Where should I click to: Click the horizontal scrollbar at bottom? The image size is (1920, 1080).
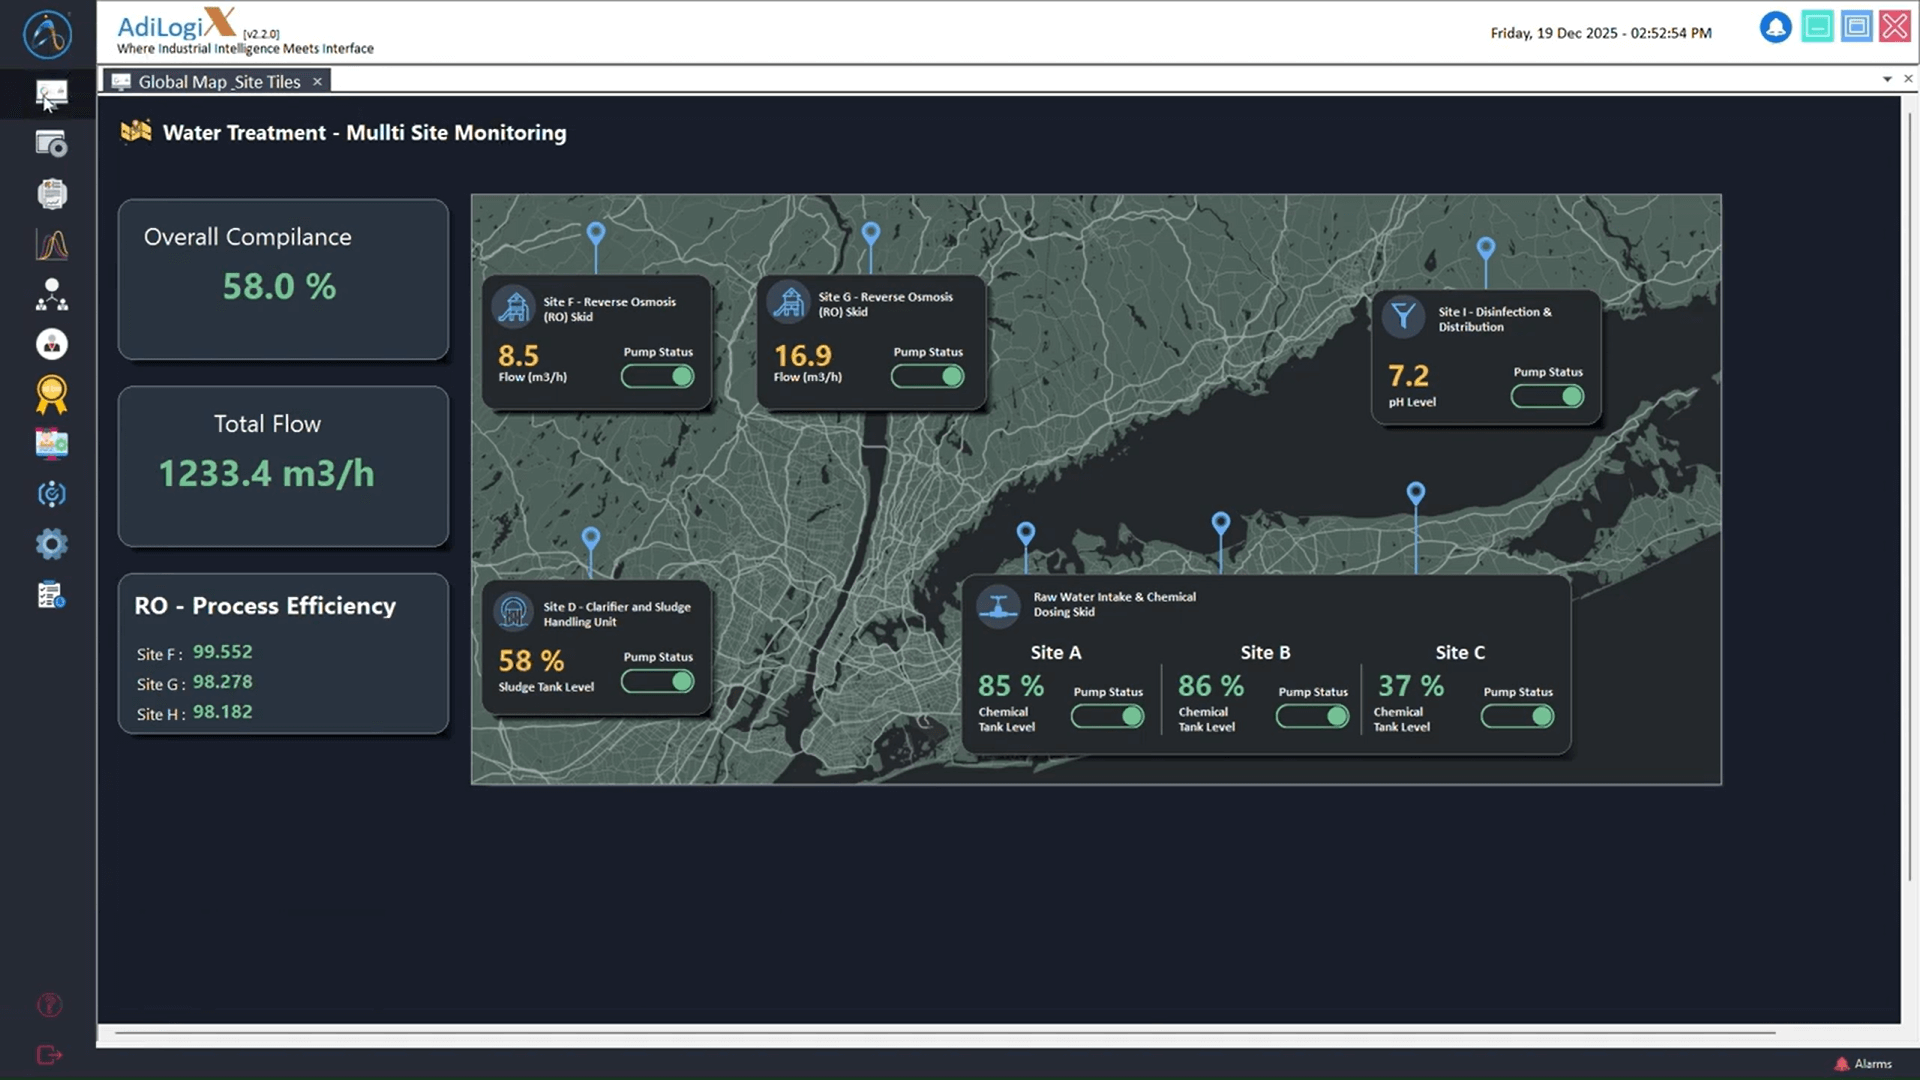click(x=944, y=1032)
